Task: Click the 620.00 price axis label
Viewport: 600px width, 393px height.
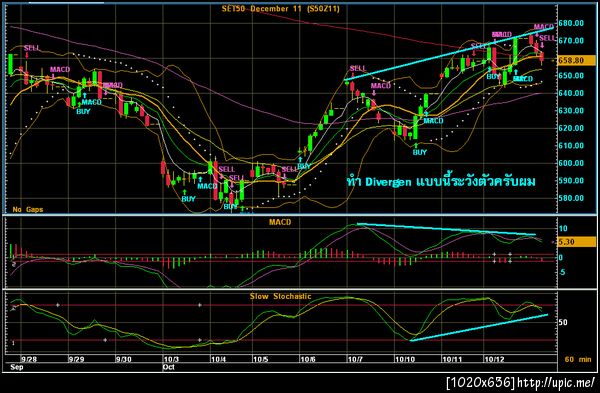Action: coord(571,128)
